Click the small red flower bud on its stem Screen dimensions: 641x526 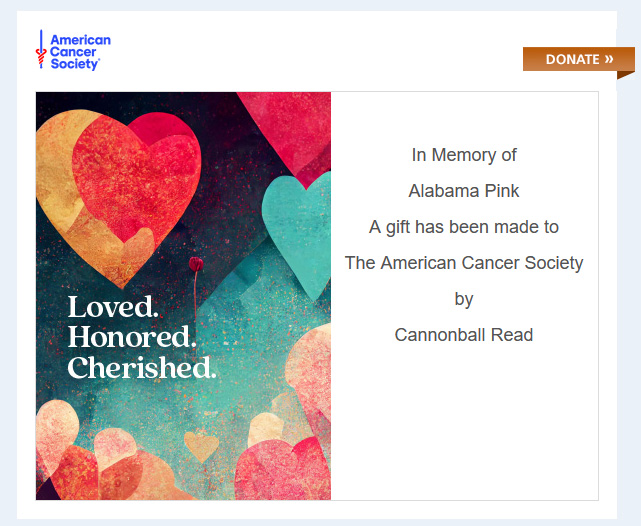(196, 264)
